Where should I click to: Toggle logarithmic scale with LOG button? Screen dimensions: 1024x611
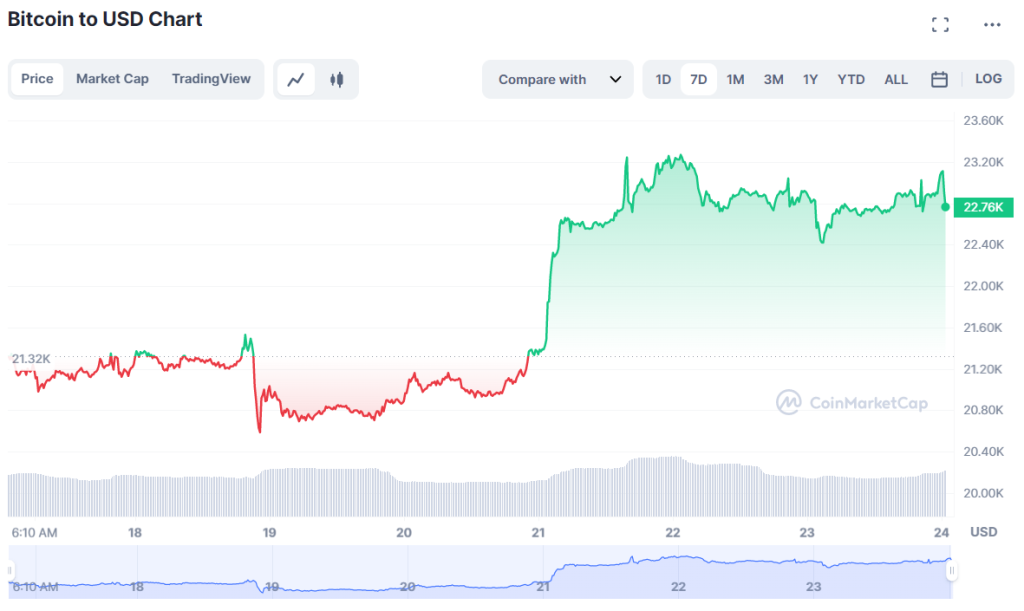pos(988,78)
